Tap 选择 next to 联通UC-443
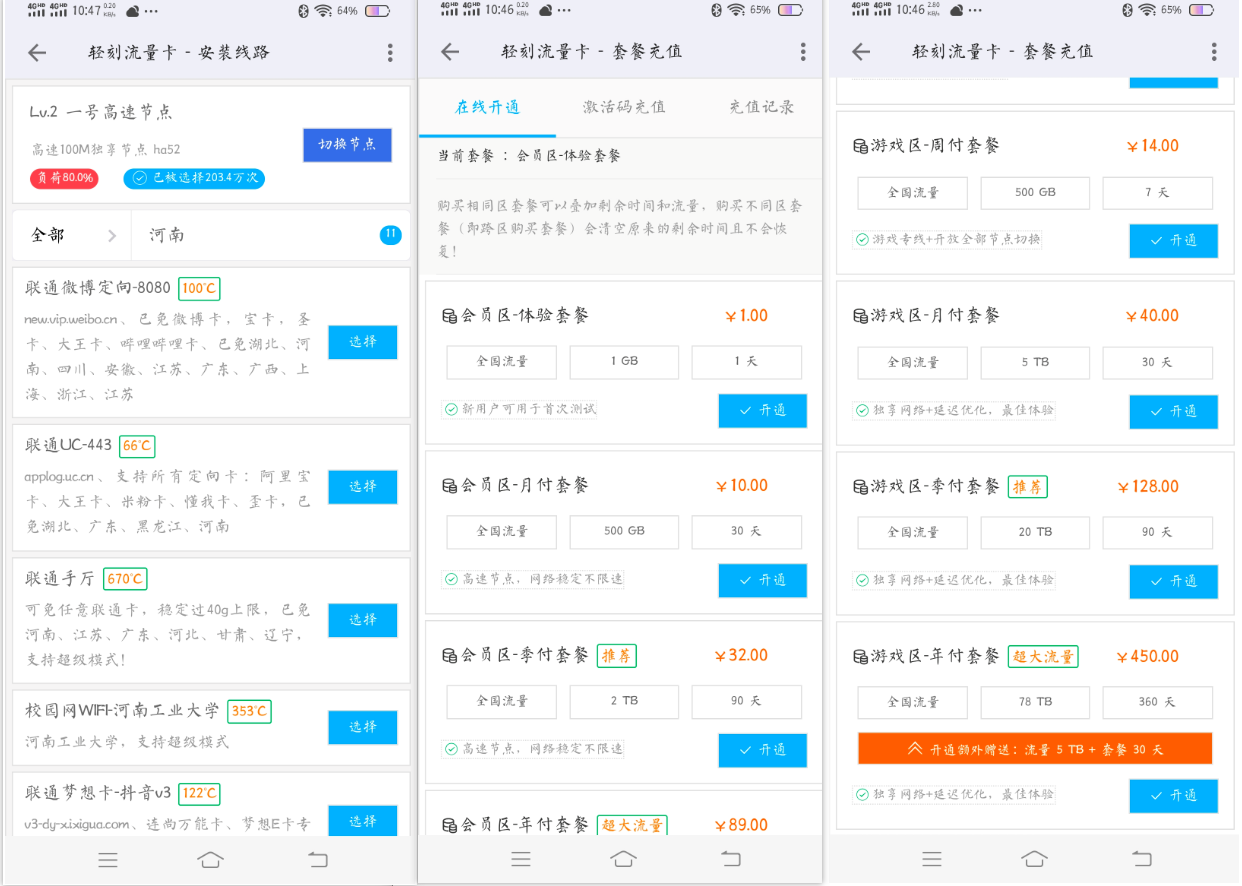Viewport: 1242px width, 886px height. [362, 487]
